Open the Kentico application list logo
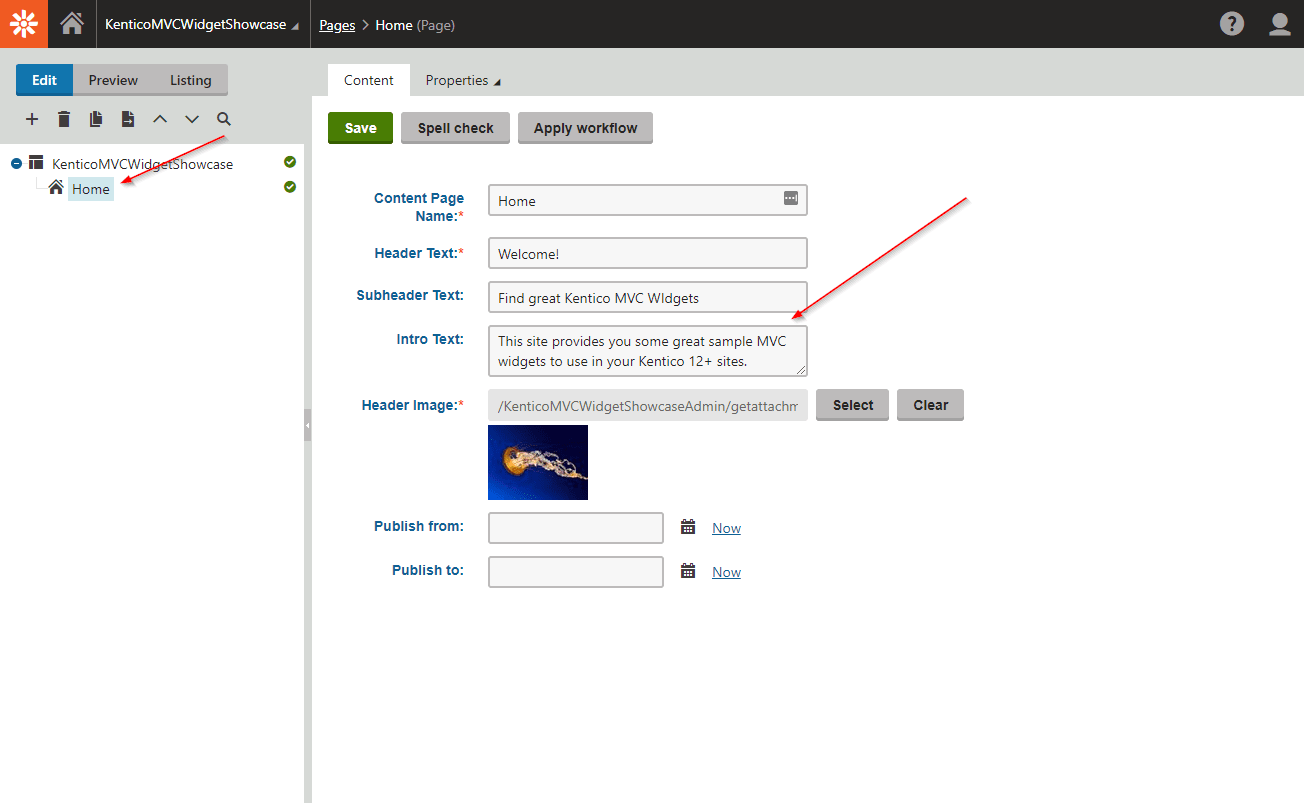Viewport: 1304px width, 803px height. 24,24
